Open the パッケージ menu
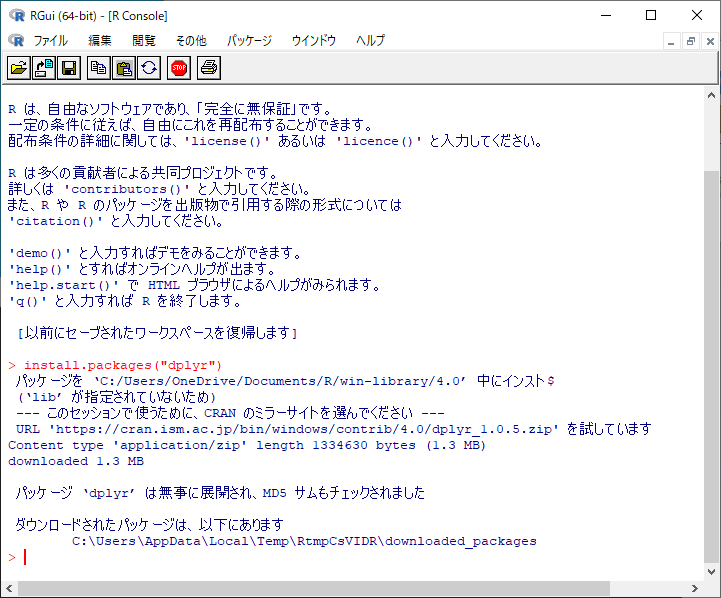This screenshot has width=721, height=598. coord(249,40)
